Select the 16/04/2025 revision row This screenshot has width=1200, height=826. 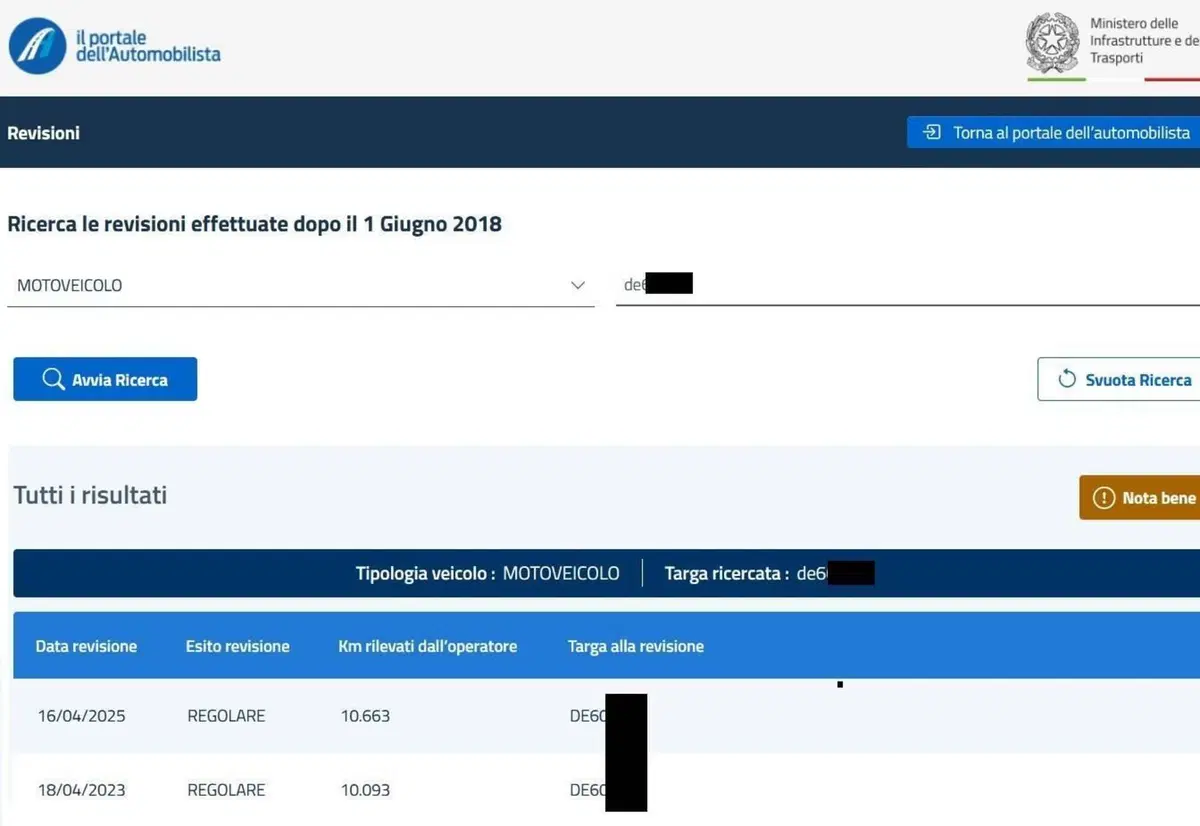(x=606, y=716)
